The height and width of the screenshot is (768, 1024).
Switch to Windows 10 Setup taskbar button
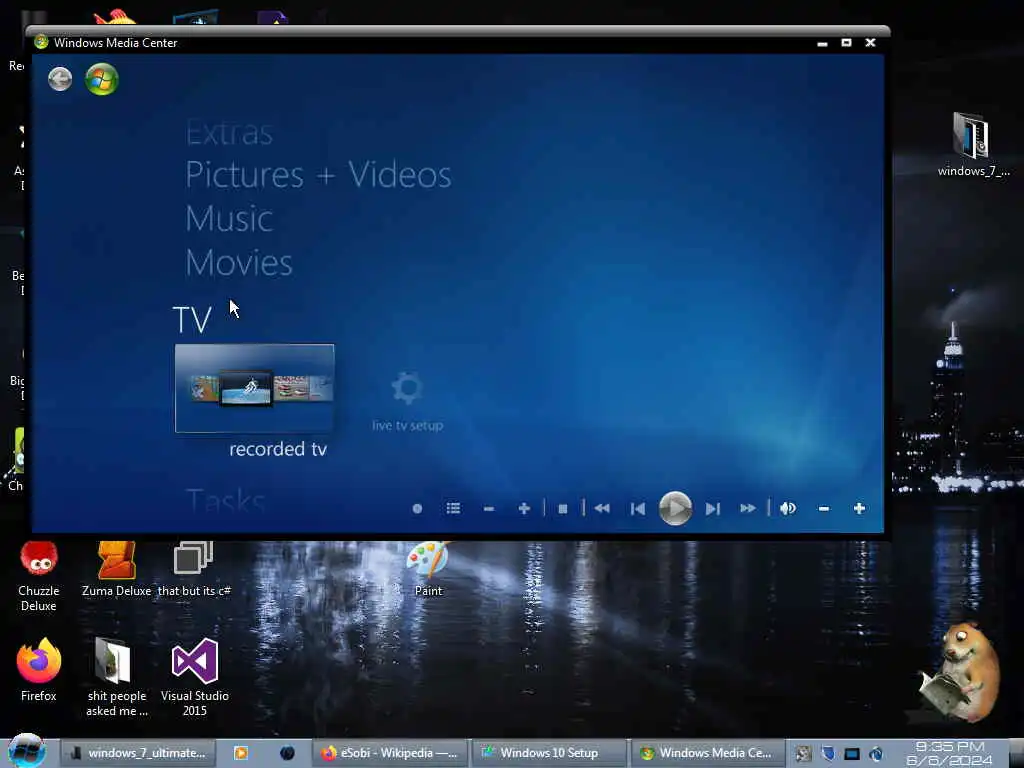(549, 753)
